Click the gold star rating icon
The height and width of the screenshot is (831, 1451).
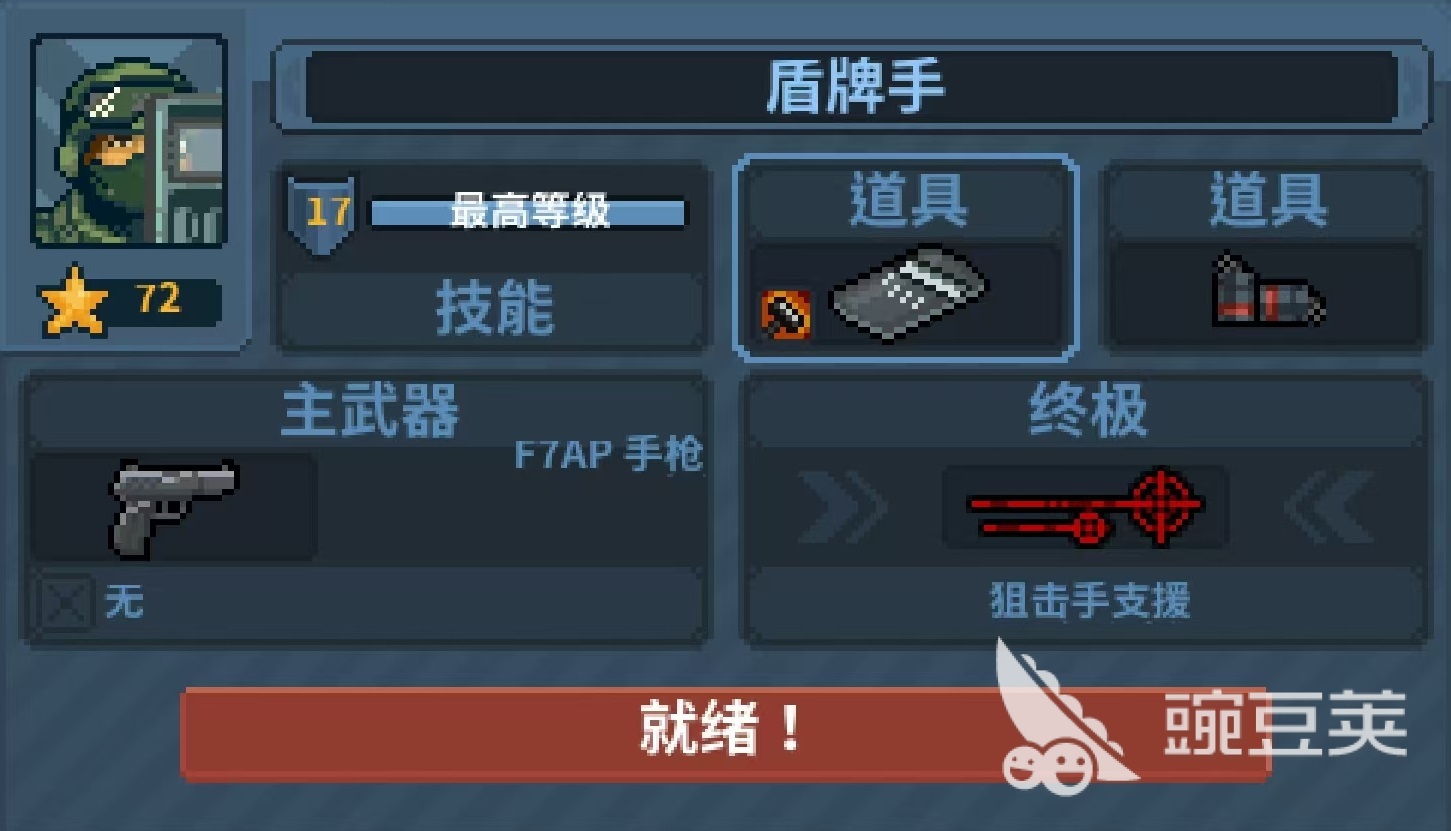74,301
